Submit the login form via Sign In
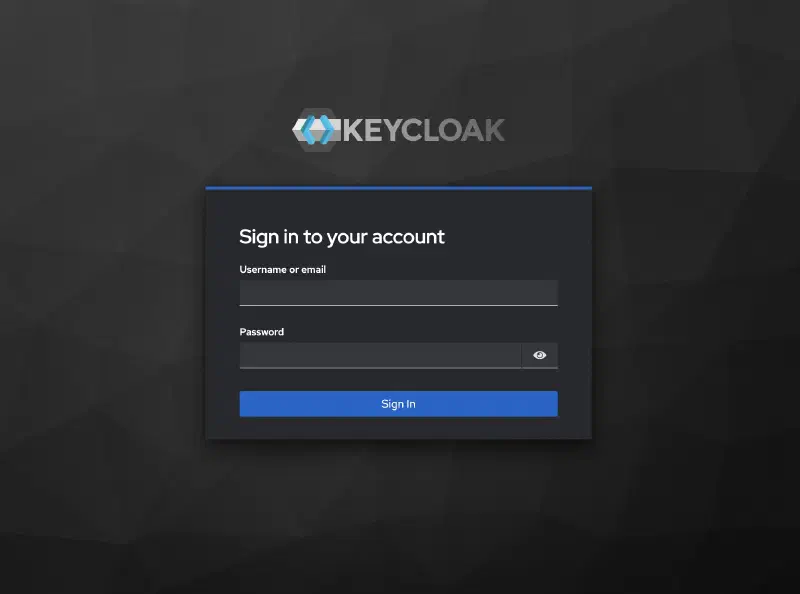 pos(398,404)
